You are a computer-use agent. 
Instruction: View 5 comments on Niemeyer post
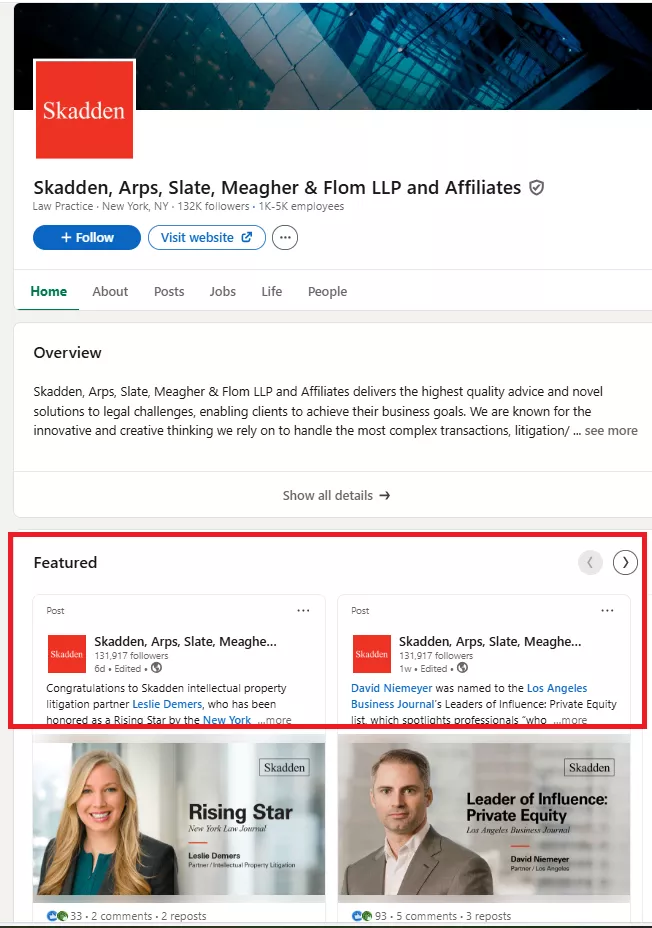[x=427, y=916]
